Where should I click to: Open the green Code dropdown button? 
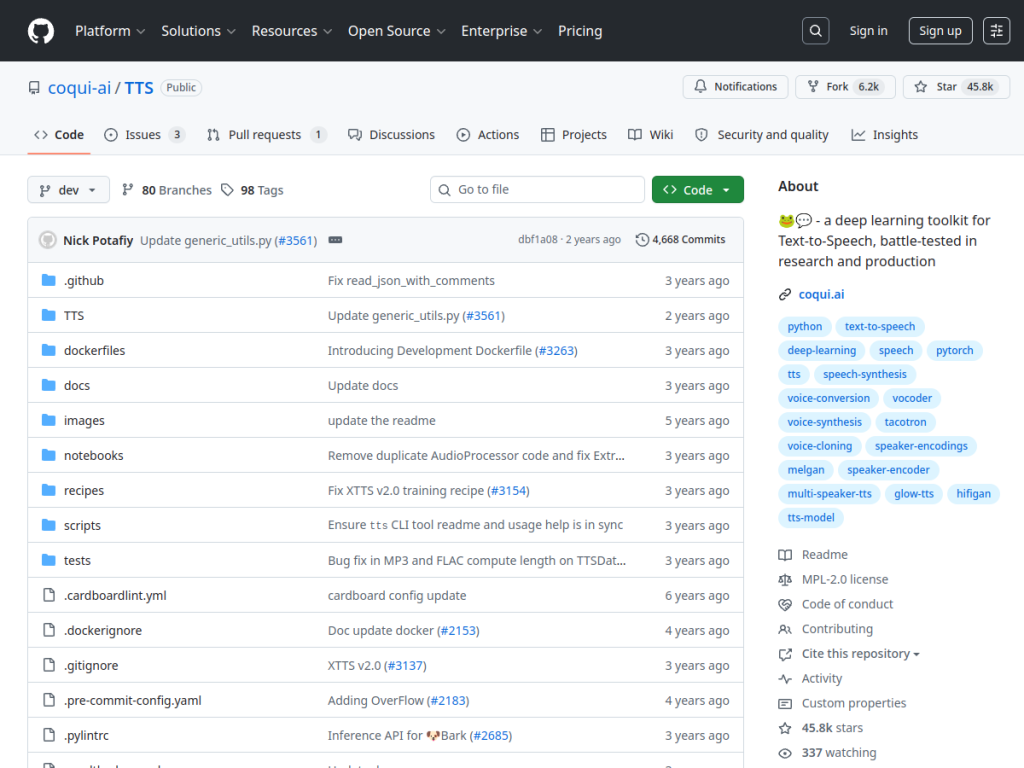(697, 189)
